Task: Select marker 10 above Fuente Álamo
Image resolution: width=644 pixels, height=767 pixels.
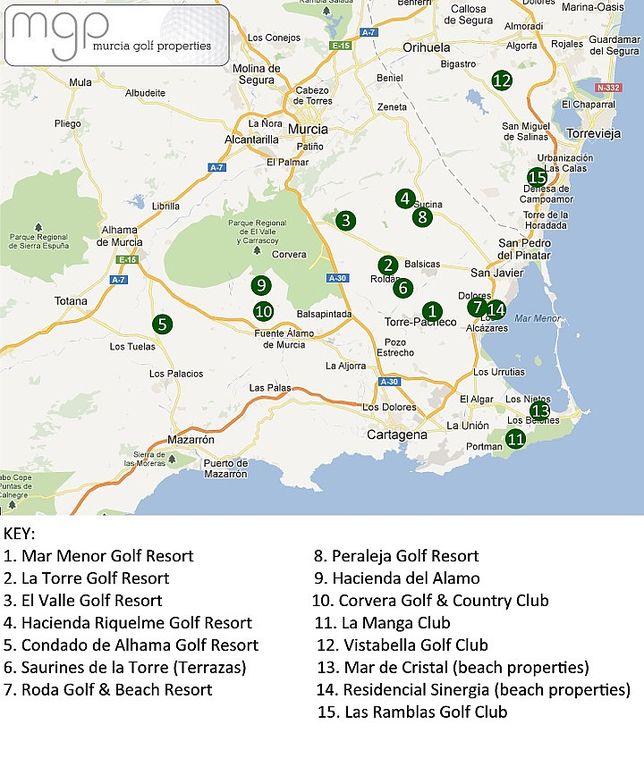Action: (x=263, y=311)
